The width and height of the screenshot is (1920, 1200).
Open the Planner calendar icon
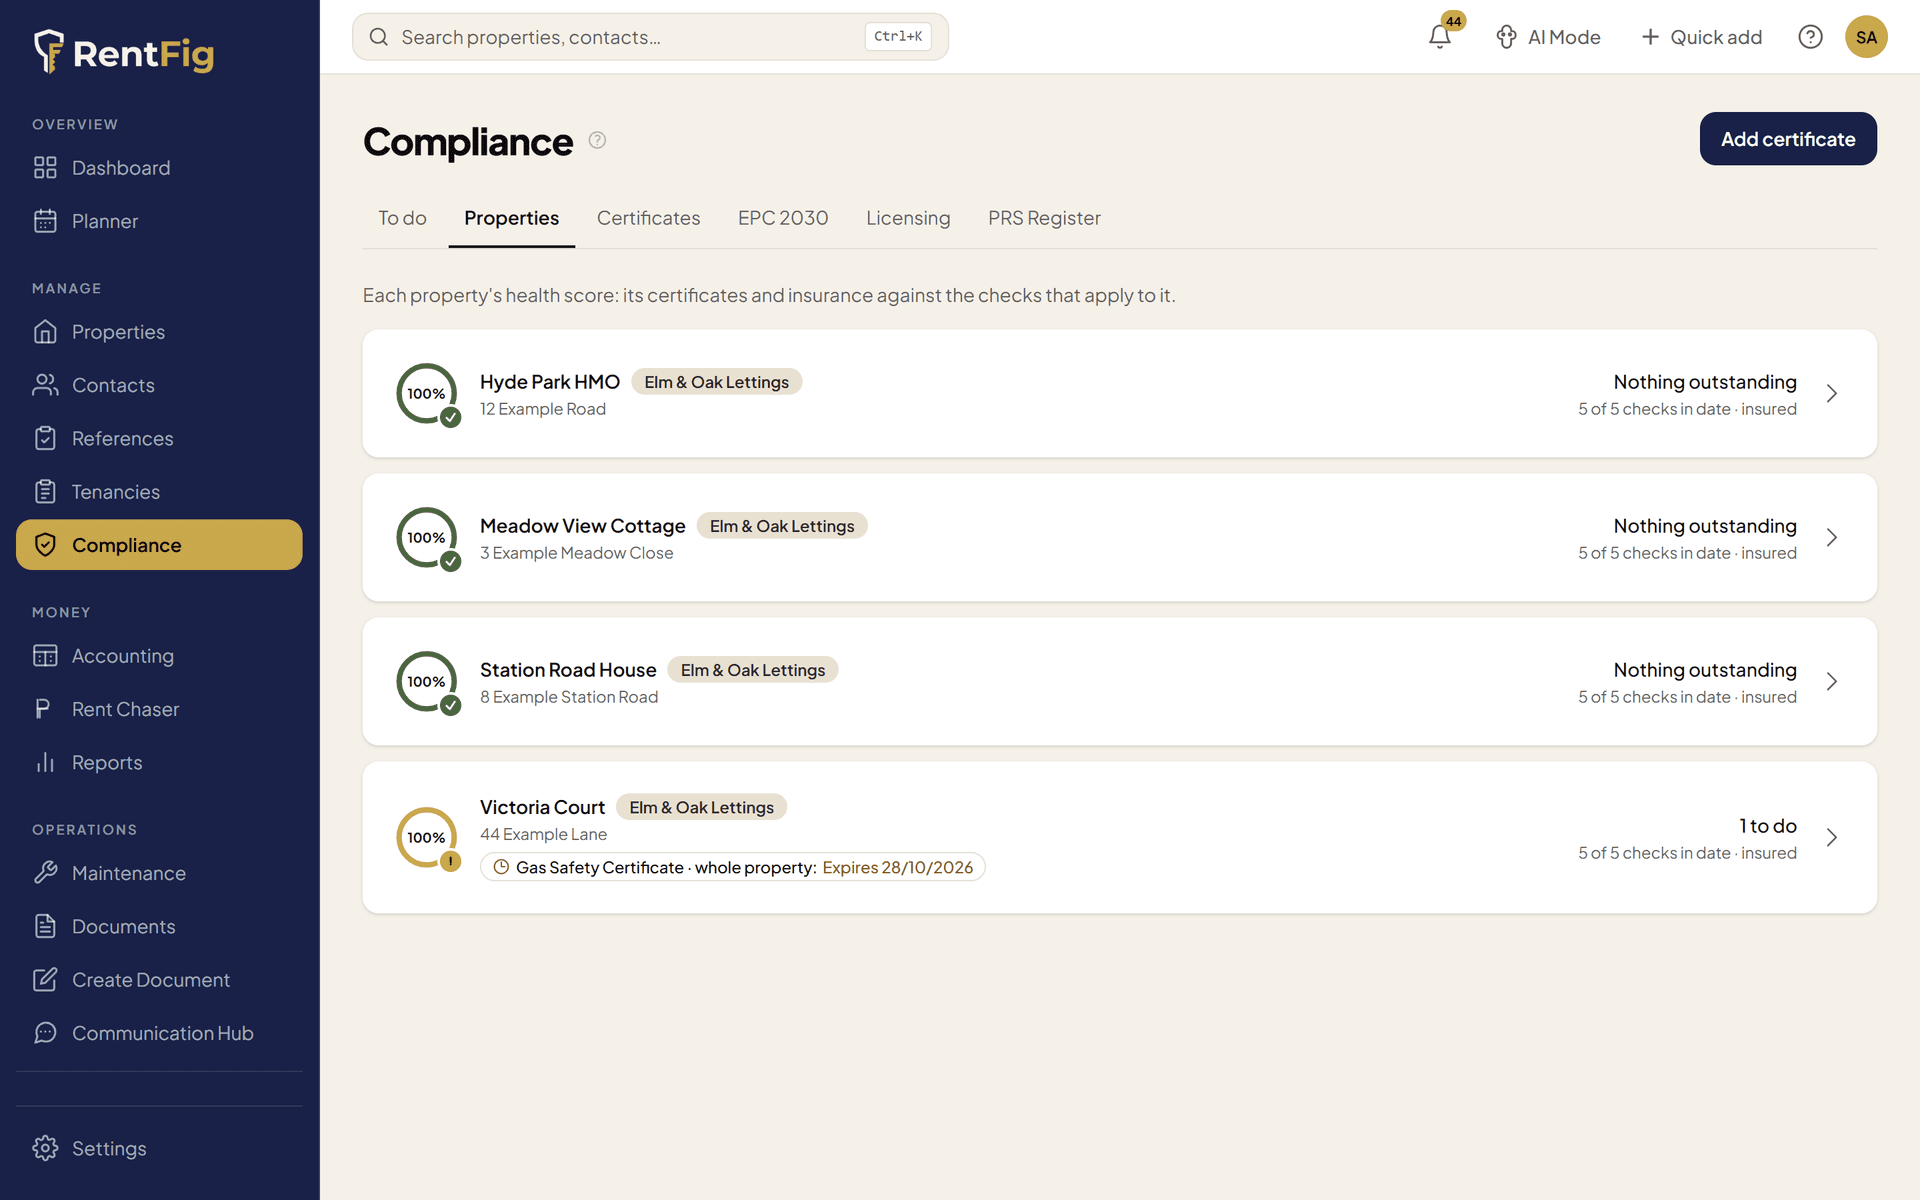coord(45,221)
